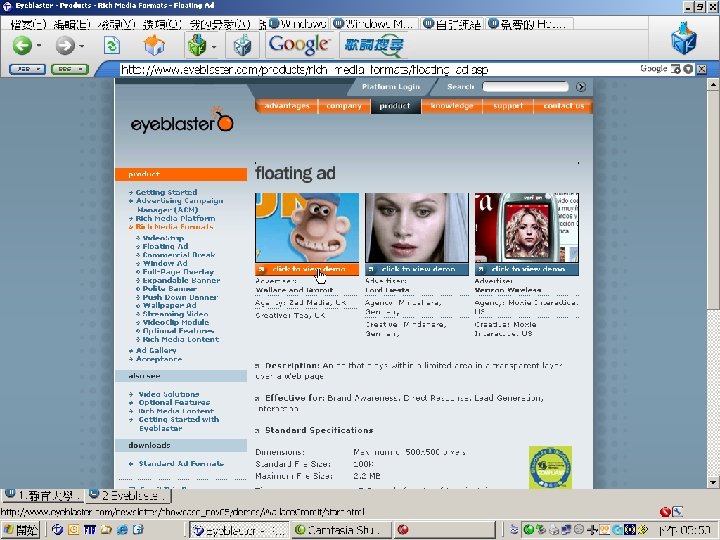Image resolution: width=720 pixels, height=540 pixels.
Task: Click the address bar URL field
Action: click(x=377, y=69)
